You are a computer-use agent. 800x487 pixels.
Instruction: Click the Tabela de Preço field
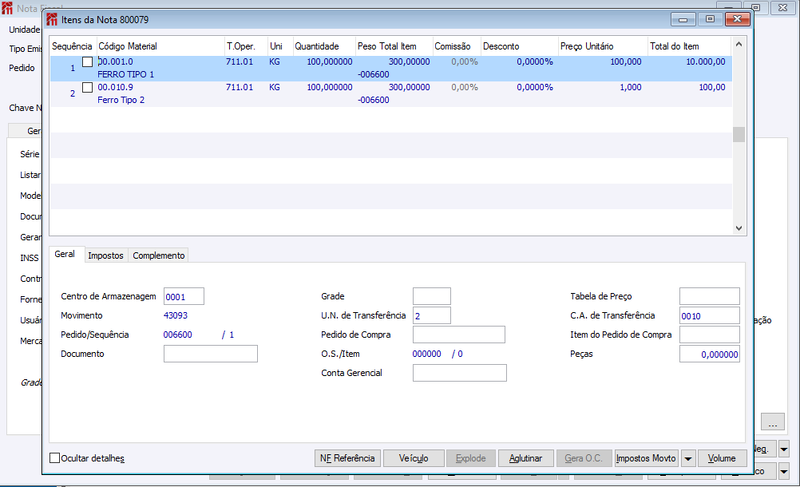tap(709, 296)
